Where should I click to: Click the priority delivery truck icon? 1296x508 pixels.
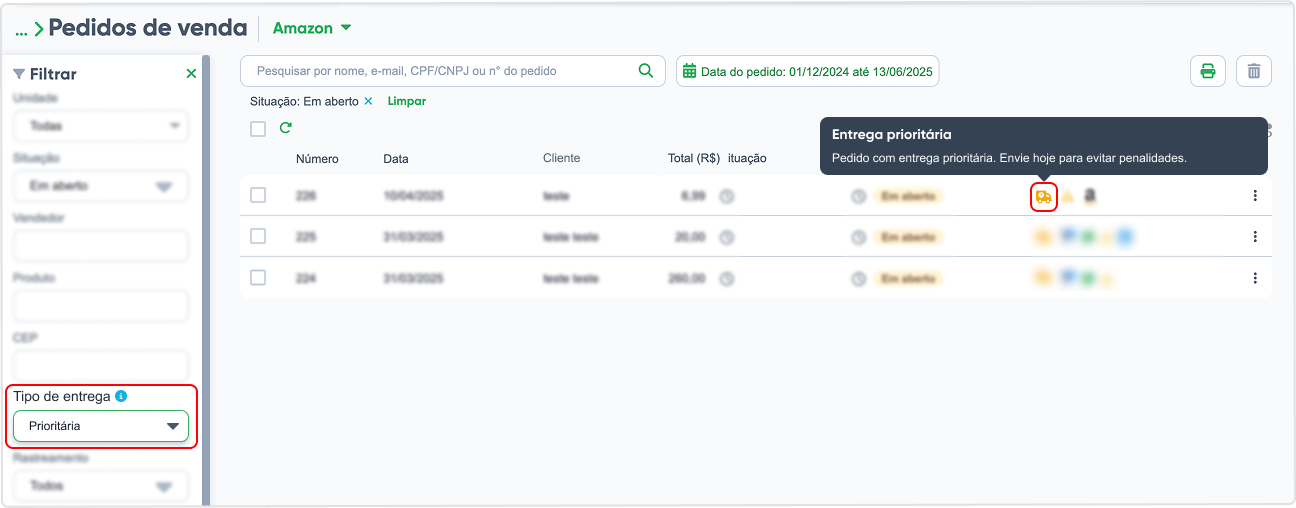pyautogui.click(x=1043, y=197)
